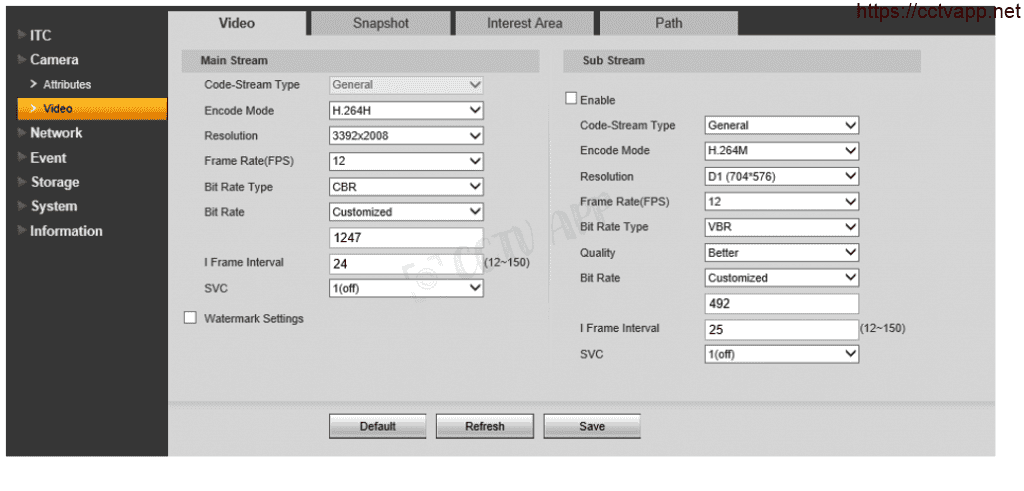This screenshot has width=1024, height=491.
Task: Enable the Sub Stream checkbox
Action: pos(572,99)
